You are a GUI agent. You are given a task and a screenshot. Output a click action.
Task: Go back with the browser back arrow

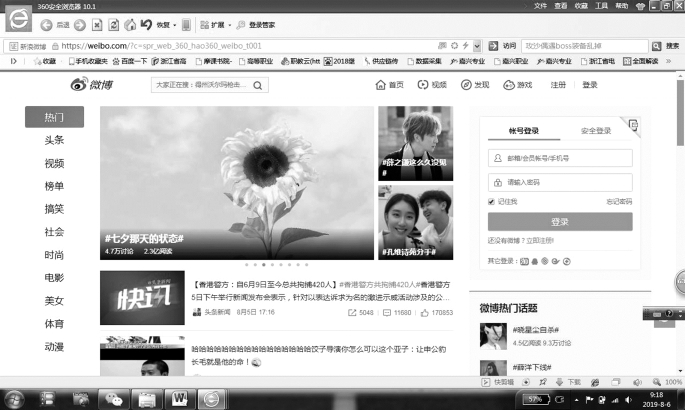tap(46, 25)
